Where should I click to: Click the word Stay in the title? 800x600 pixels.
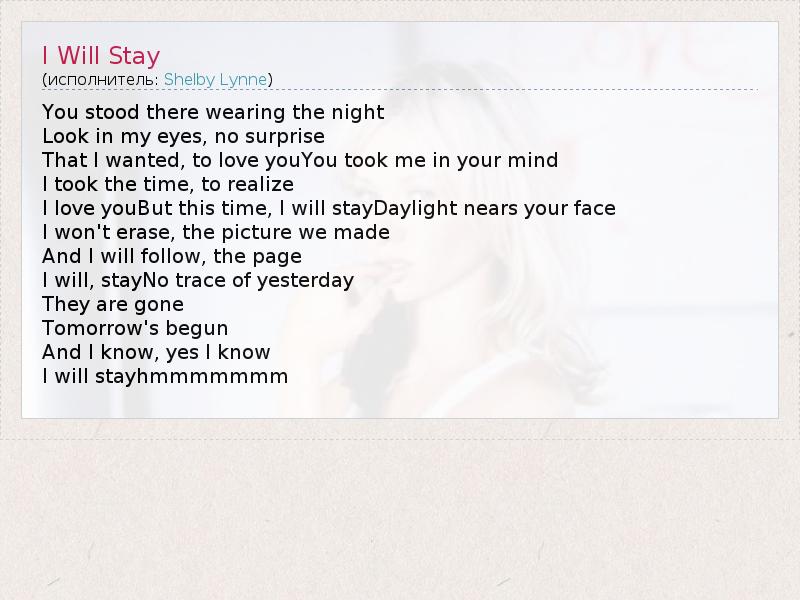coord(135,55)
